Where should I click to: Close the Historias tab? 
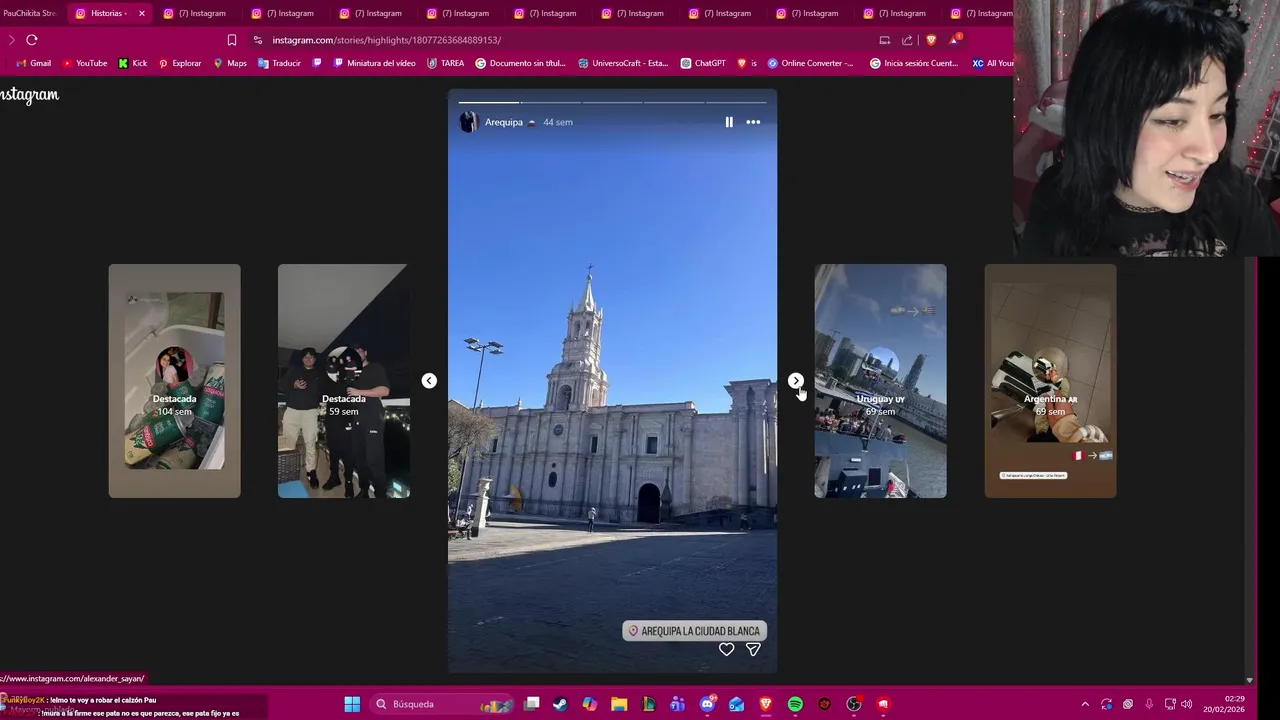click(x=141, y=13)
